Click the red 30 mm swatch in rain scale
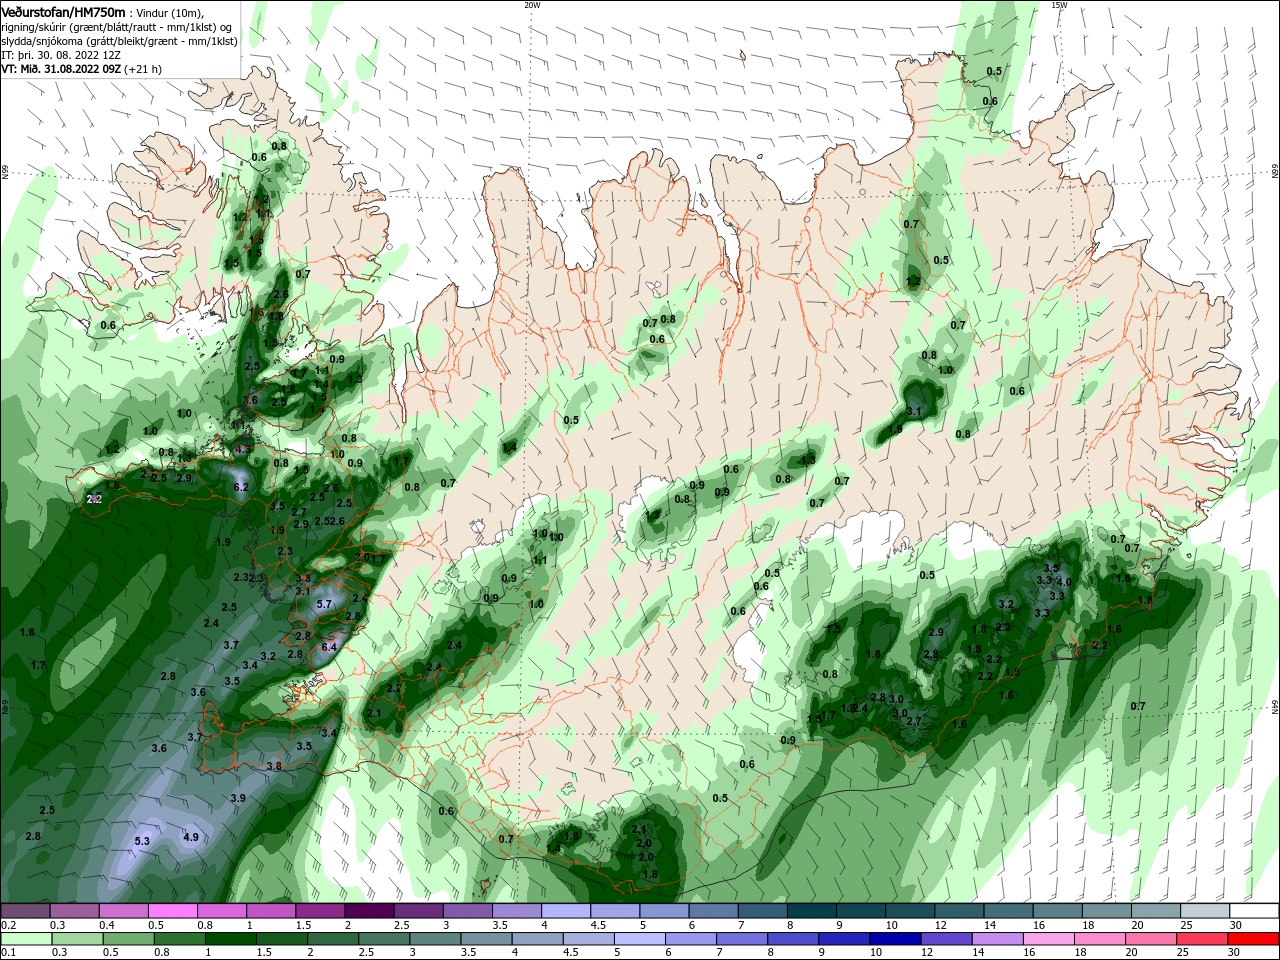 coord(1253,939)
